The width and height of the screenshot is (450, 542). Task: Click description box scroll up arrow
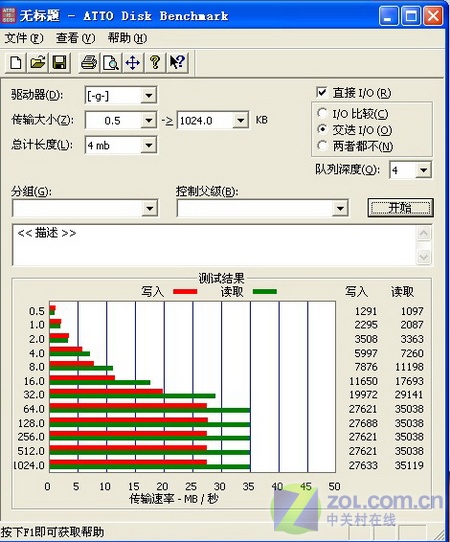point(424,233)
